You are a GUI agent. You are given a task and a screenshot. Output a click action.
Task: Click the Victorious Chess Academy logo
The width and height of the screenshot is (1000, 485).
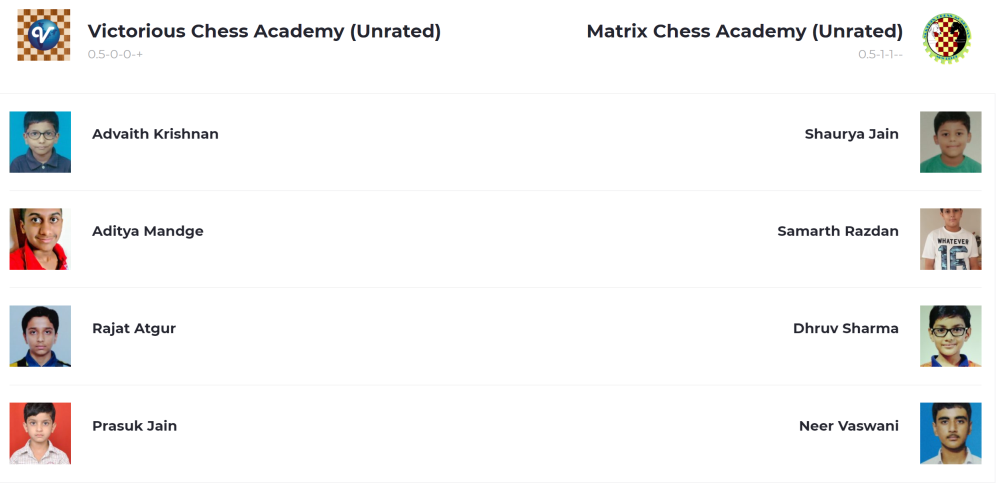[x=44, y=35]
